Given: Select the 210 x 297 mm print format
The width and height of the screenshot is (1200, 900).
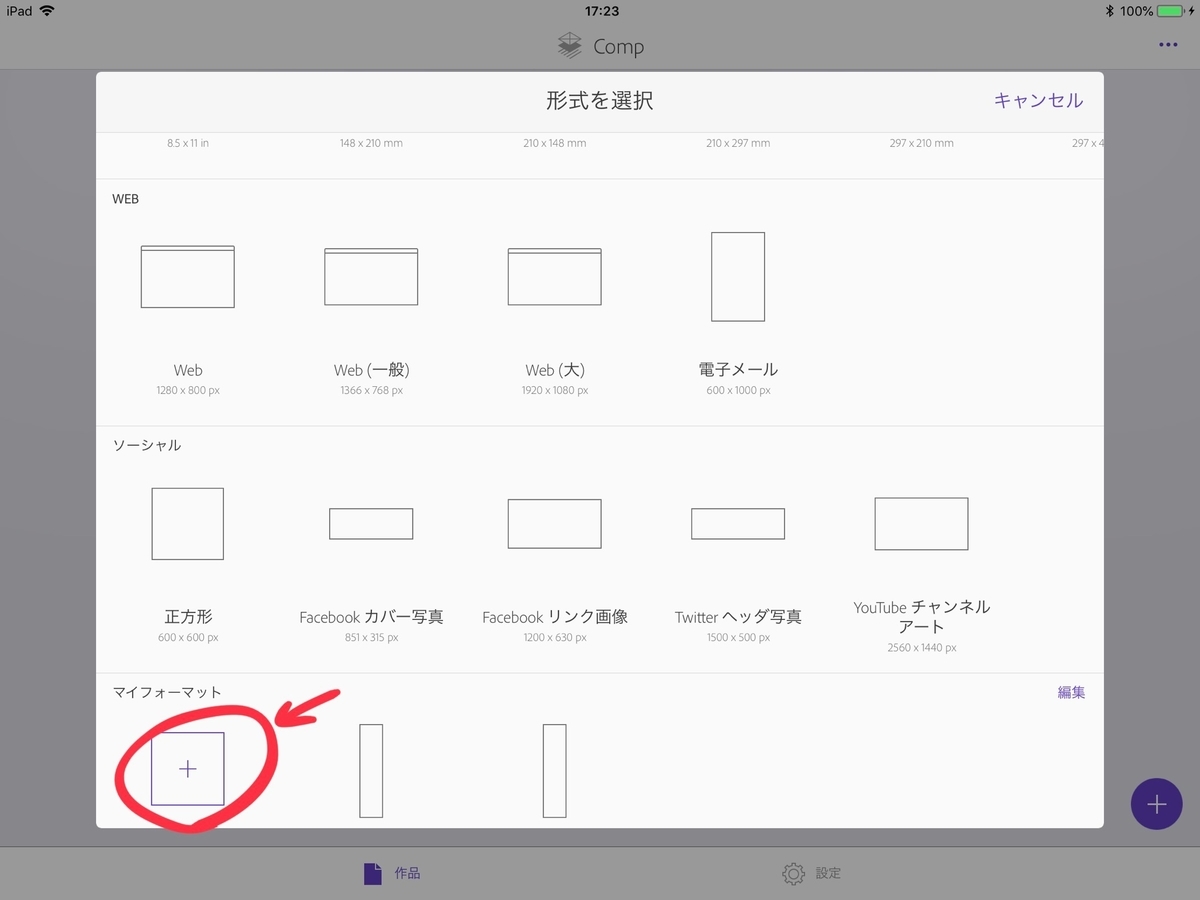Looking at the screenshot, I should click(x=737, y=142).
